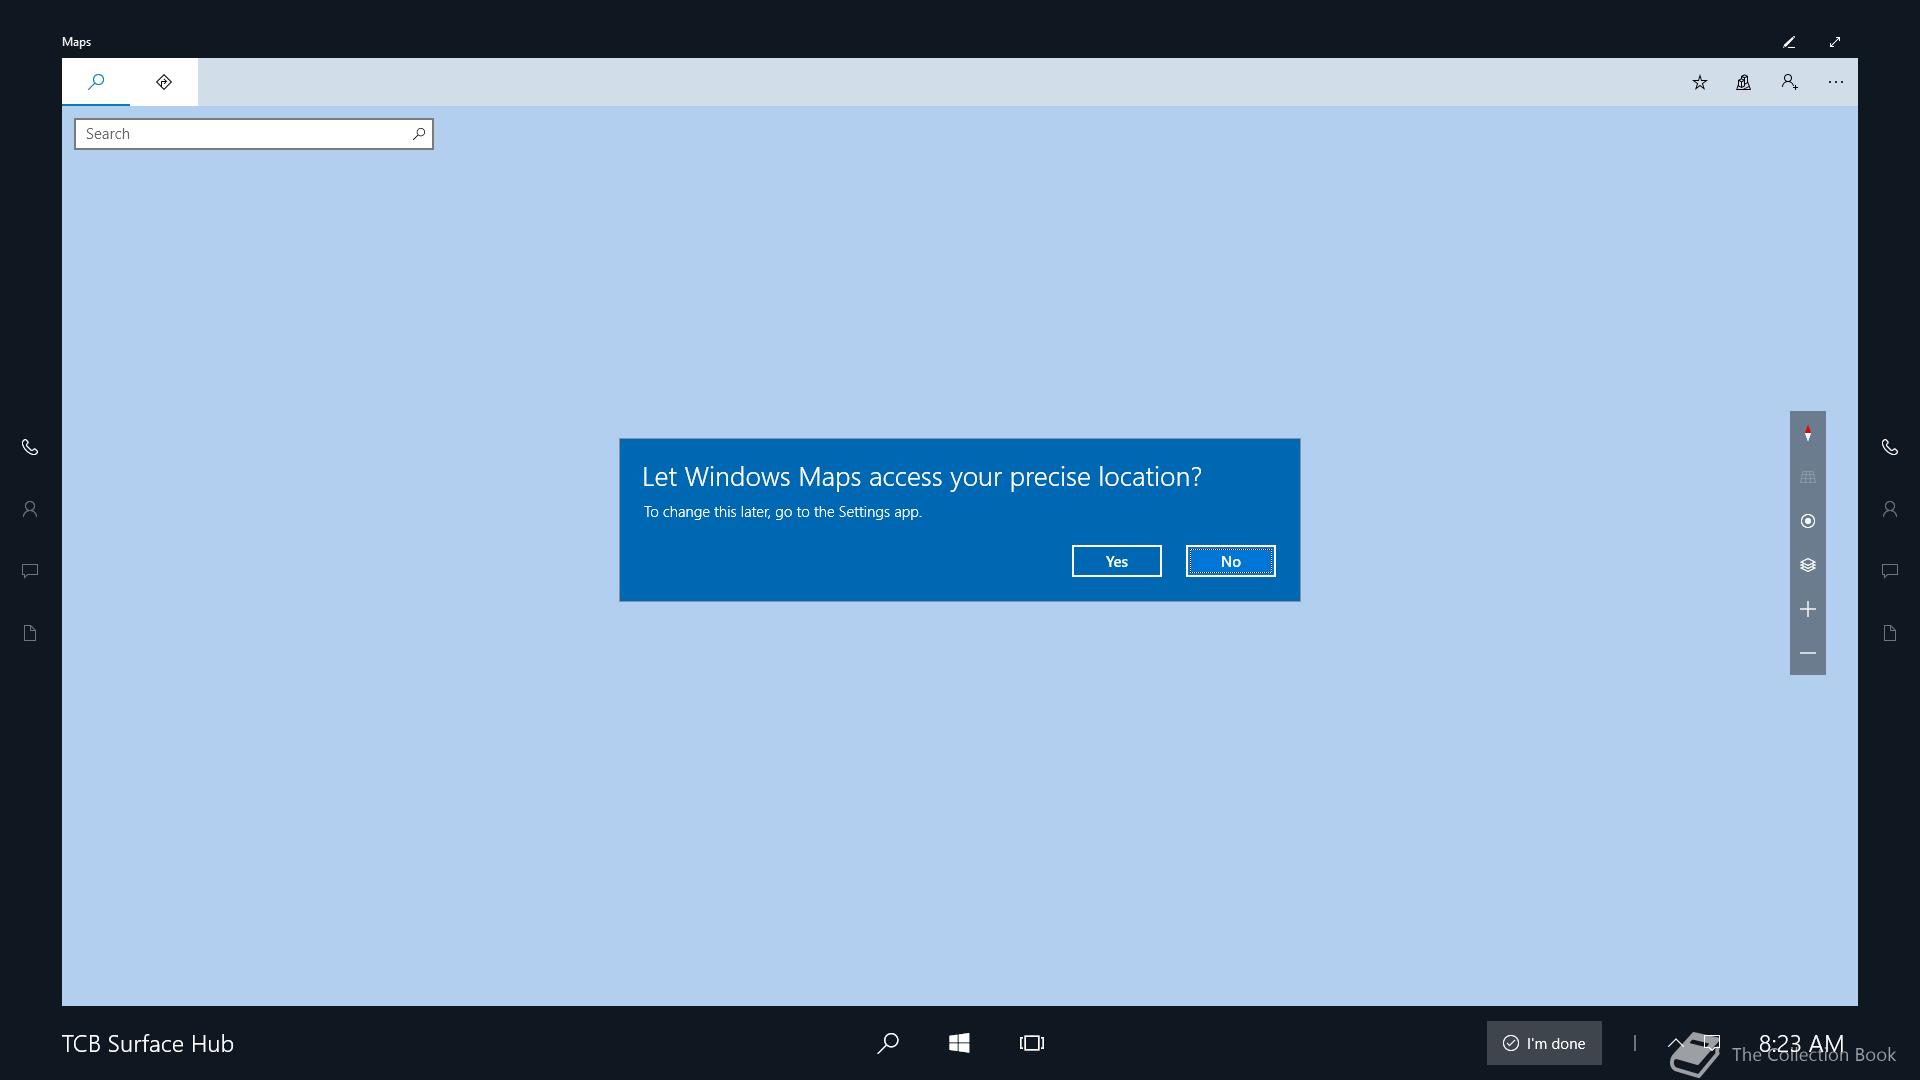Click the account sign-in icon

pyautogui.click(x=1790, y=83)
